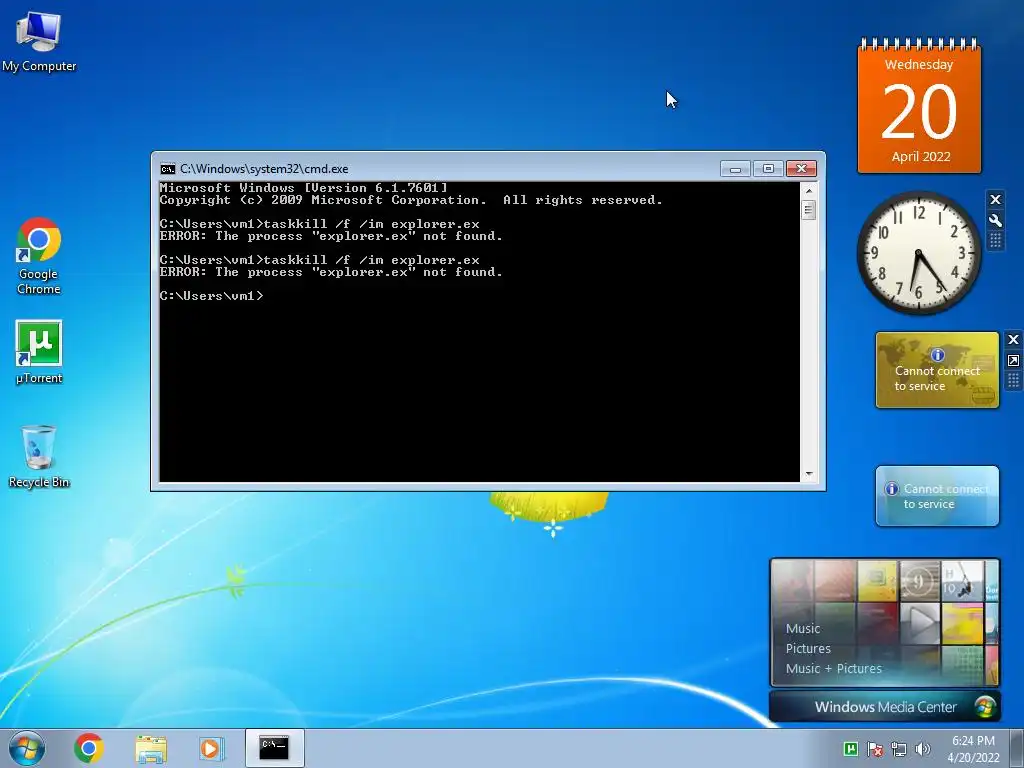Click the Windows Media Center logo orb

point(985,707)
